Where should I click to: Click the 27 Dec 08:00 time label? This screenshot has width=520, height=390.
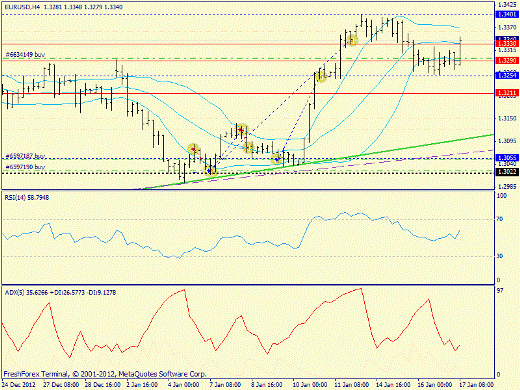[61, 385]
